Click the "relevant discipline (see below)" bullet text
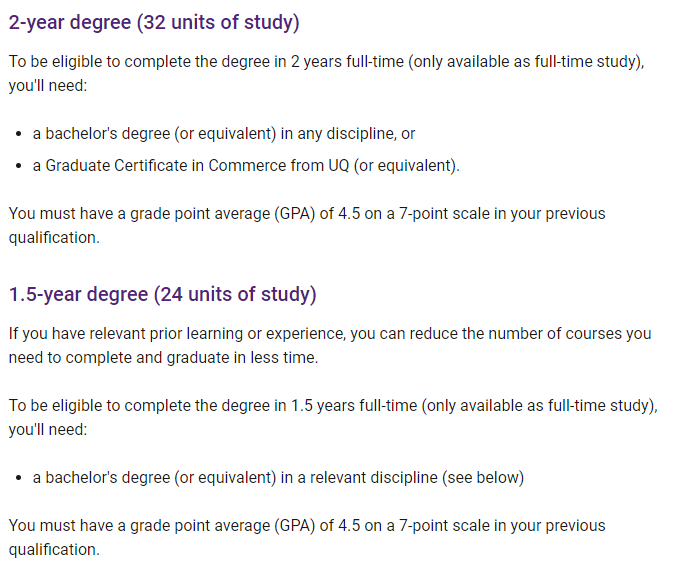Image resolution: width=692 pixels, height=563 pixels. 278,478
